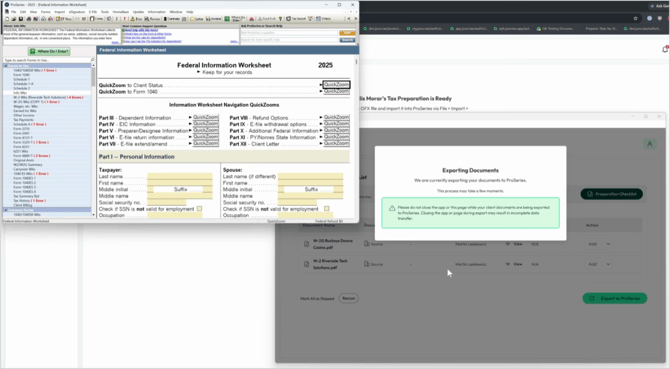This screenshot has width=670, height=369.
Task: Click Export to ProSeries green button
Action: (x=614, y=298)
